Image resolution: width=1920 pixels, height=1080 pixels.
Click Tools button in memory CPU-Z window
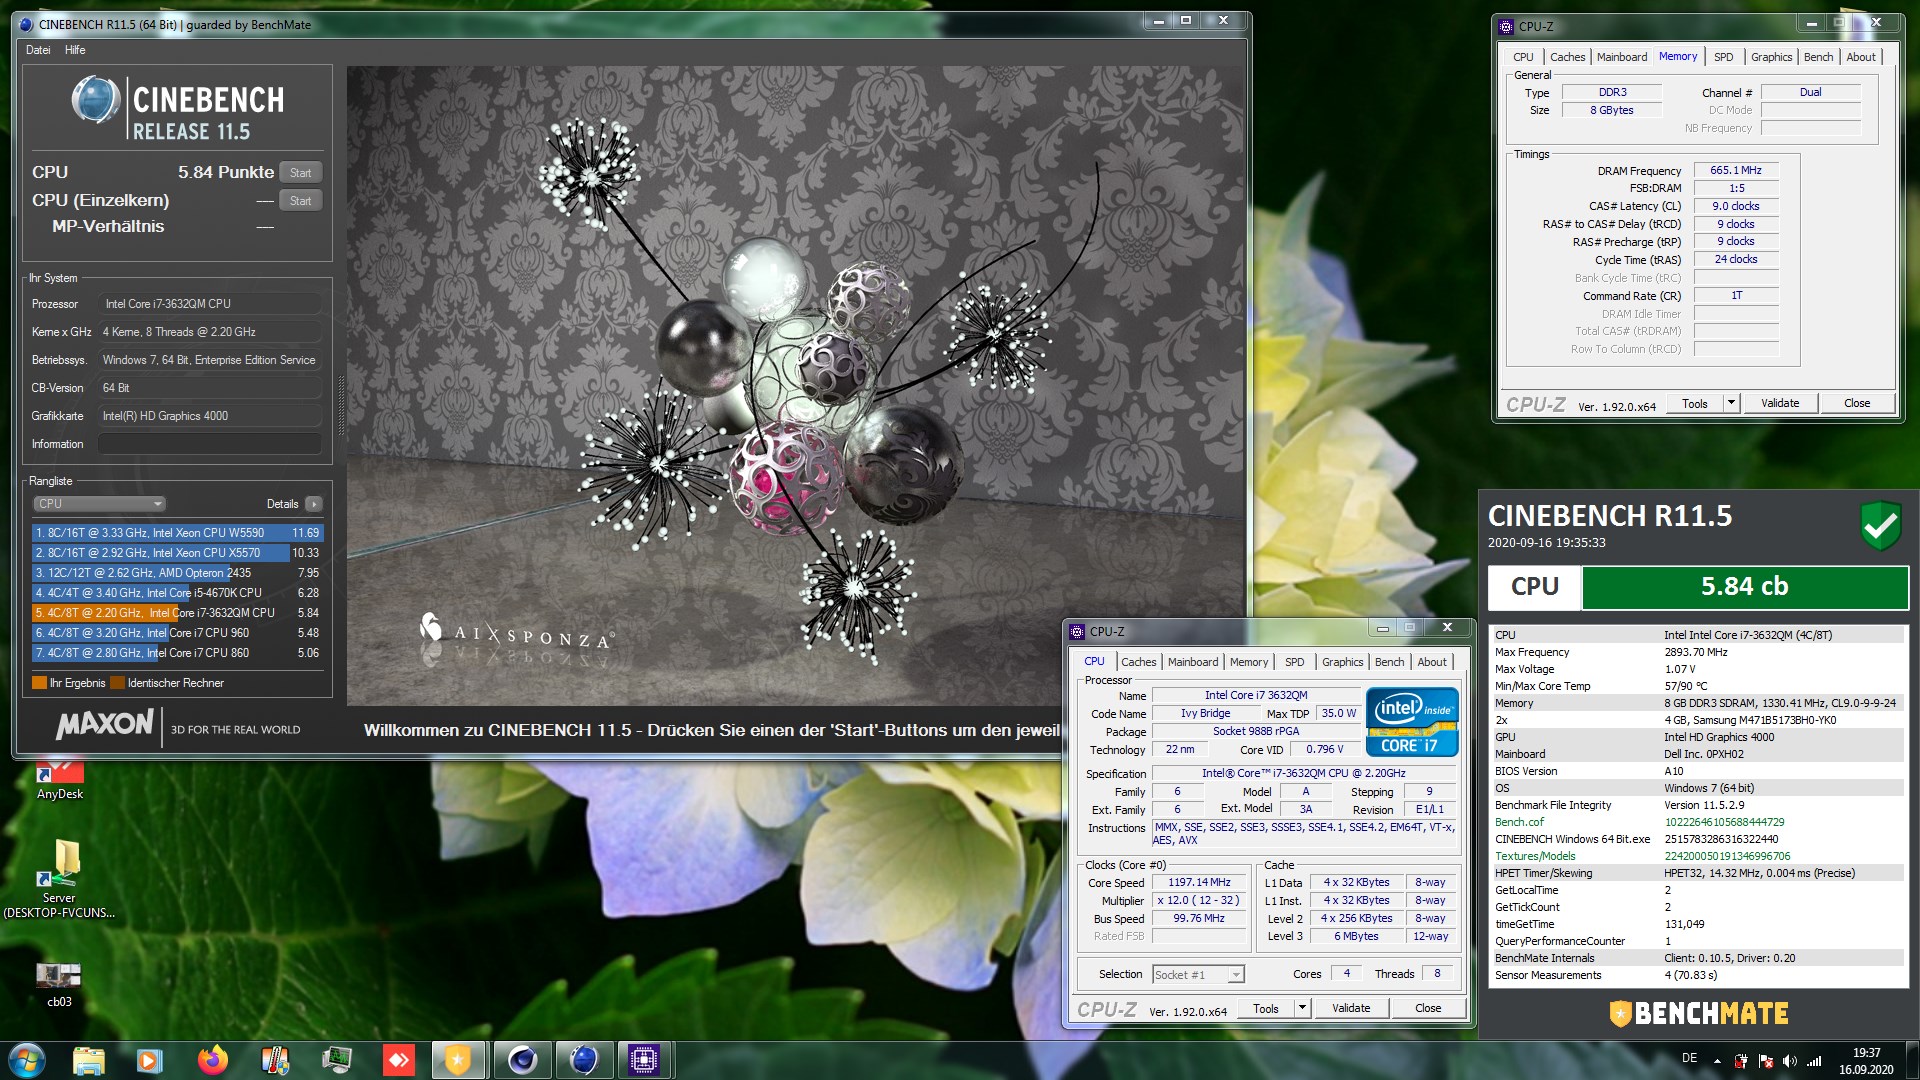(1695, 404)
